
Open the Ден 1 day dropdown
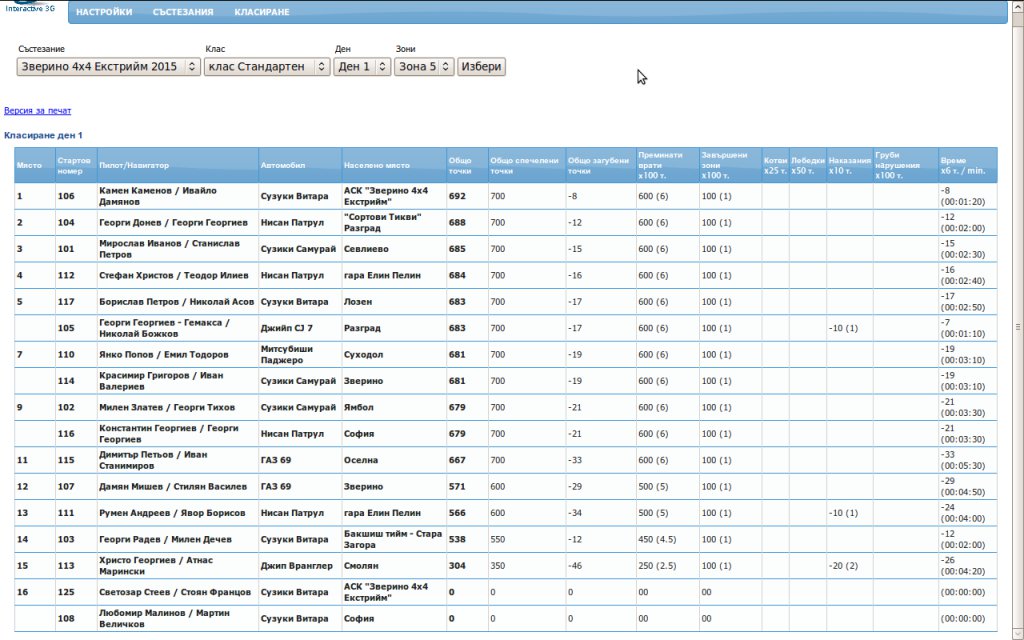[362, 67]
